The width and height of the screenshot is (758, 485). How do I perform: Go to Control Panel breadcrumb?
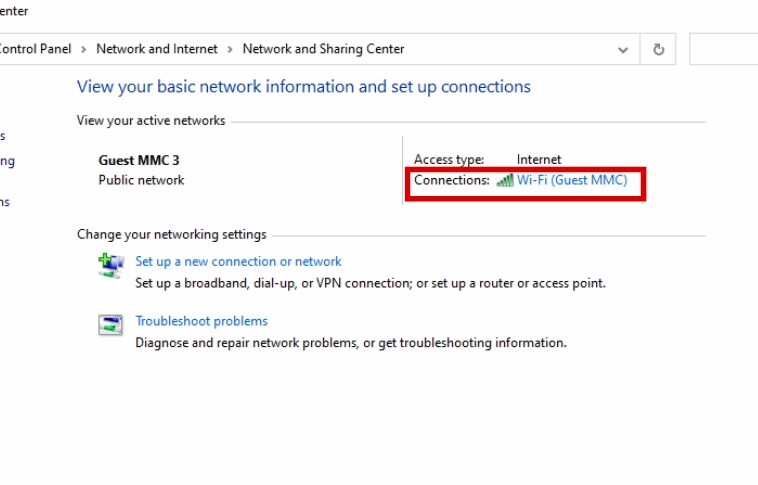click(x=35, y=49)
